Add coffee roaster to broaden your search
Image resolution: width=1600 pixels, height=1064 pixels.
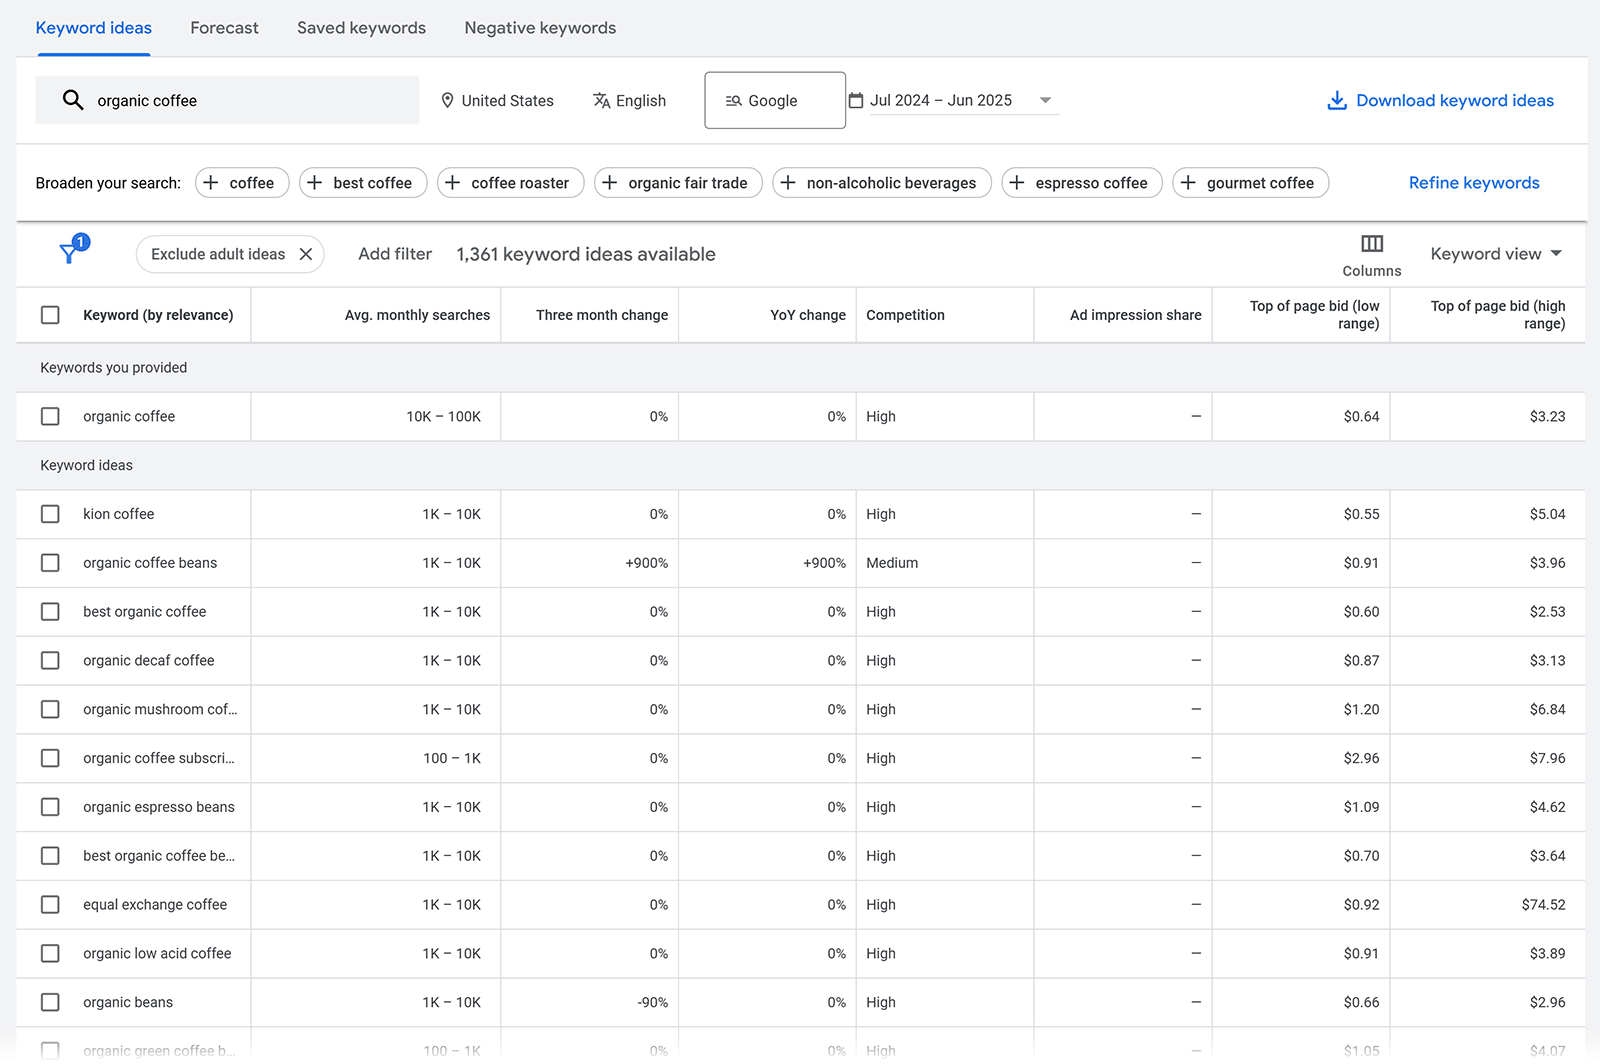(510, 182)
